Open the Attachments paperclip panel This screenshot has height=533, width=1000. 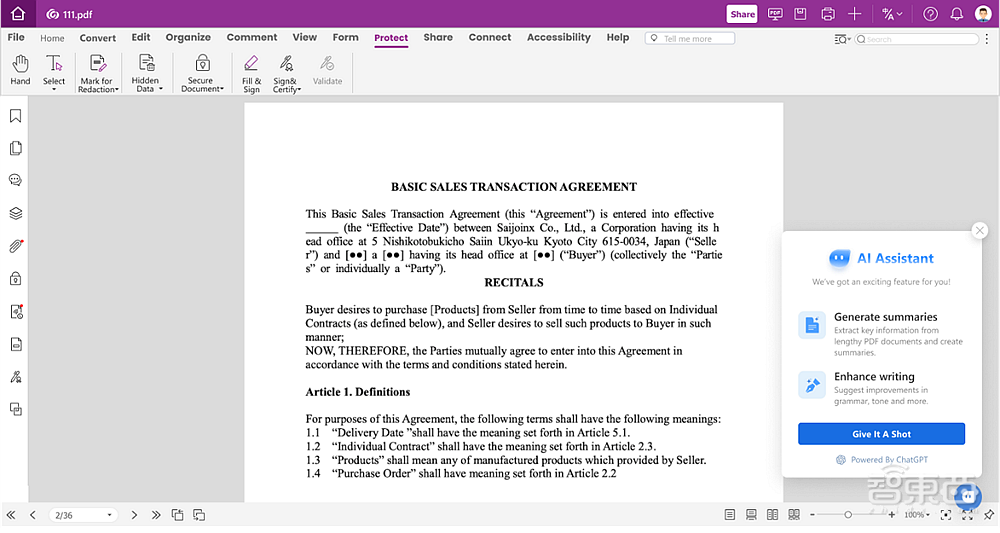click(16, 246)
